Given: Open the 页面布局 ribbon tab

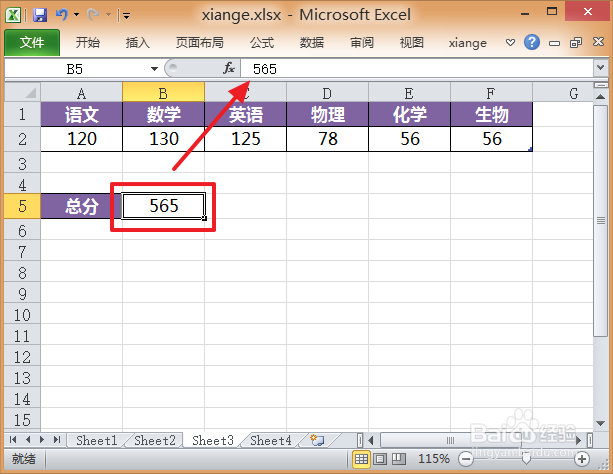Looking at the screenshot, I should pyautogui.click(x=199, y=42).
